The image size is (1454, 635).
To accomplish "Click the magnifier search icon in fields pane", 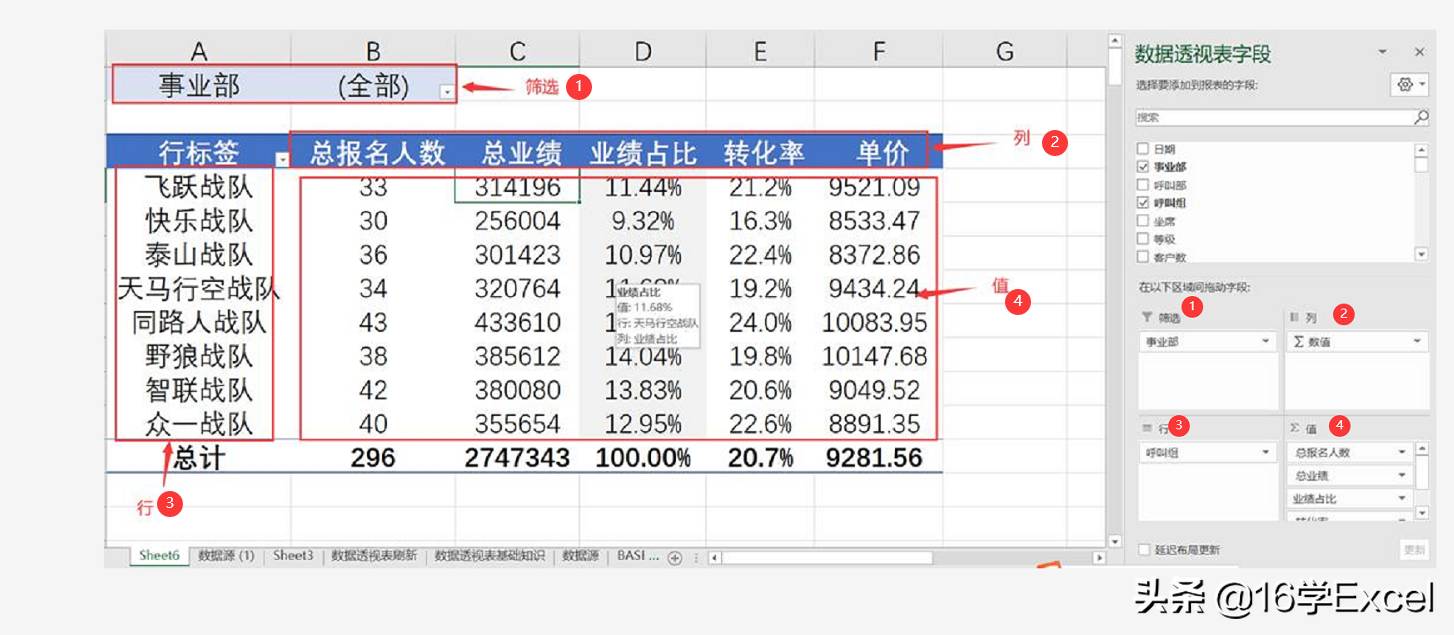I will tap(1421, 118).
